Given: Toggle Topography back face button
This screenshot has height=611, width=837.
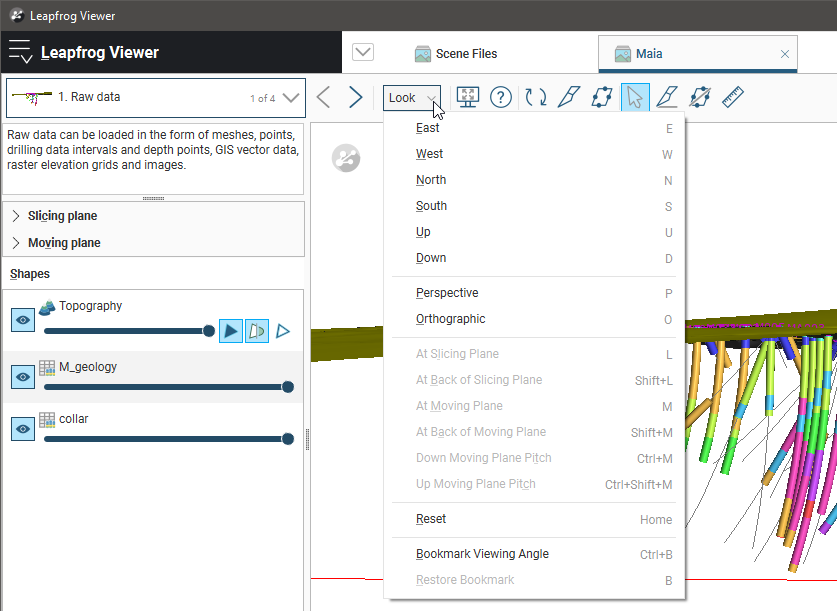Looking at the screenshot, I should [x=257, y=331].
